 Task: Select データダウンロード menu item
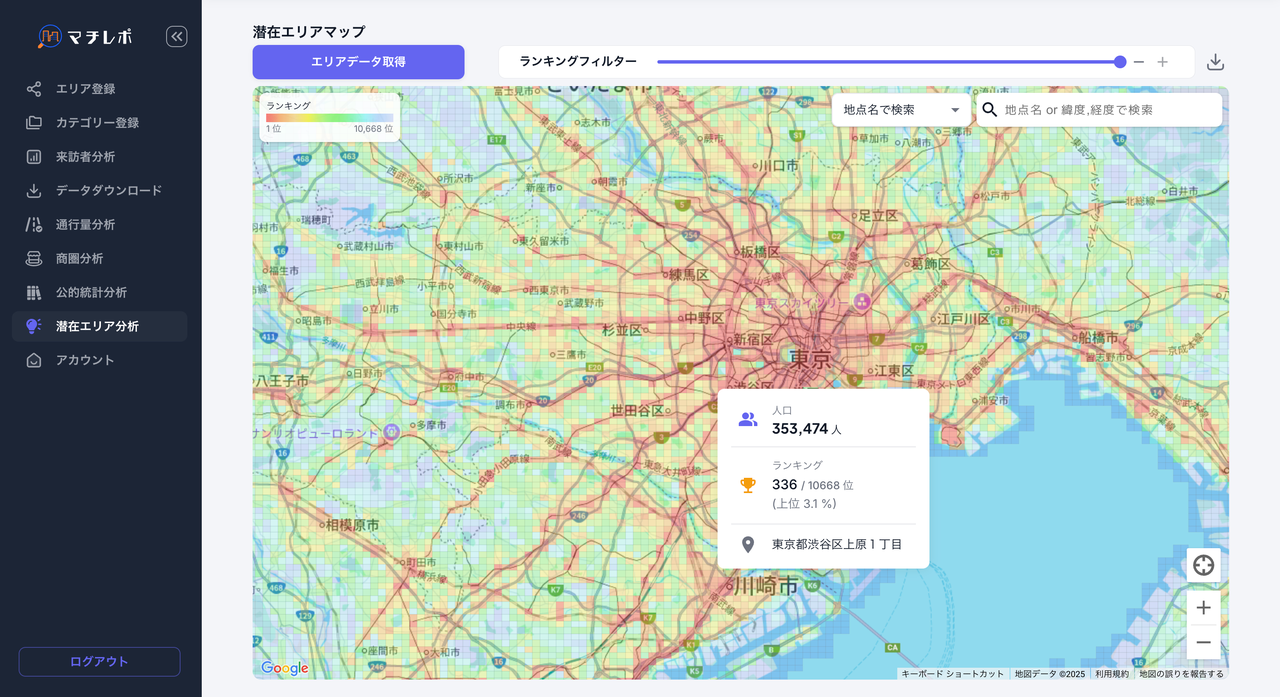pos(108,191)
